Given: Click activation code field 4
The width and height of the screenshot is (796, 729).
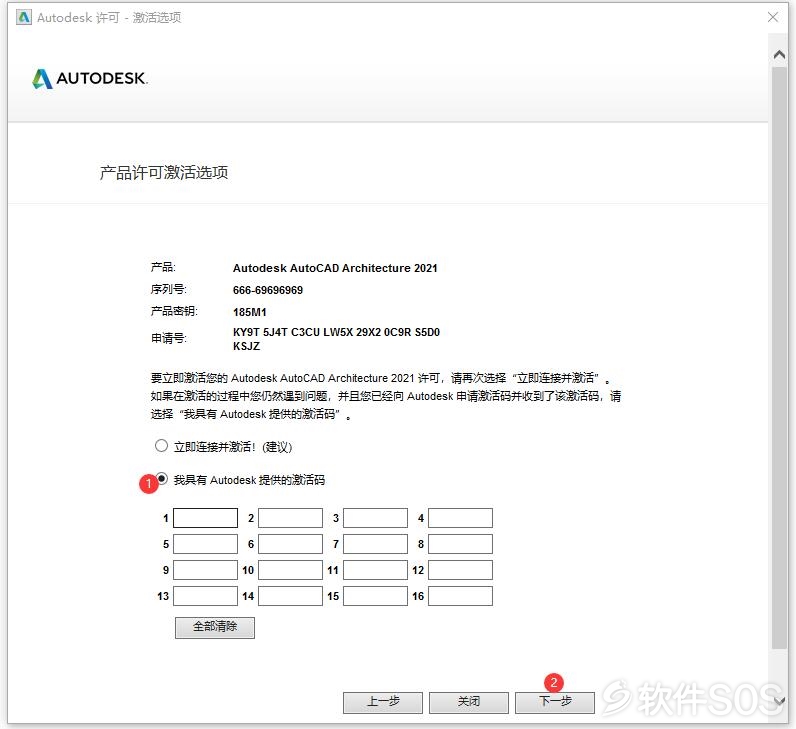Looking at the screenshot, I should tap(460, 518).
